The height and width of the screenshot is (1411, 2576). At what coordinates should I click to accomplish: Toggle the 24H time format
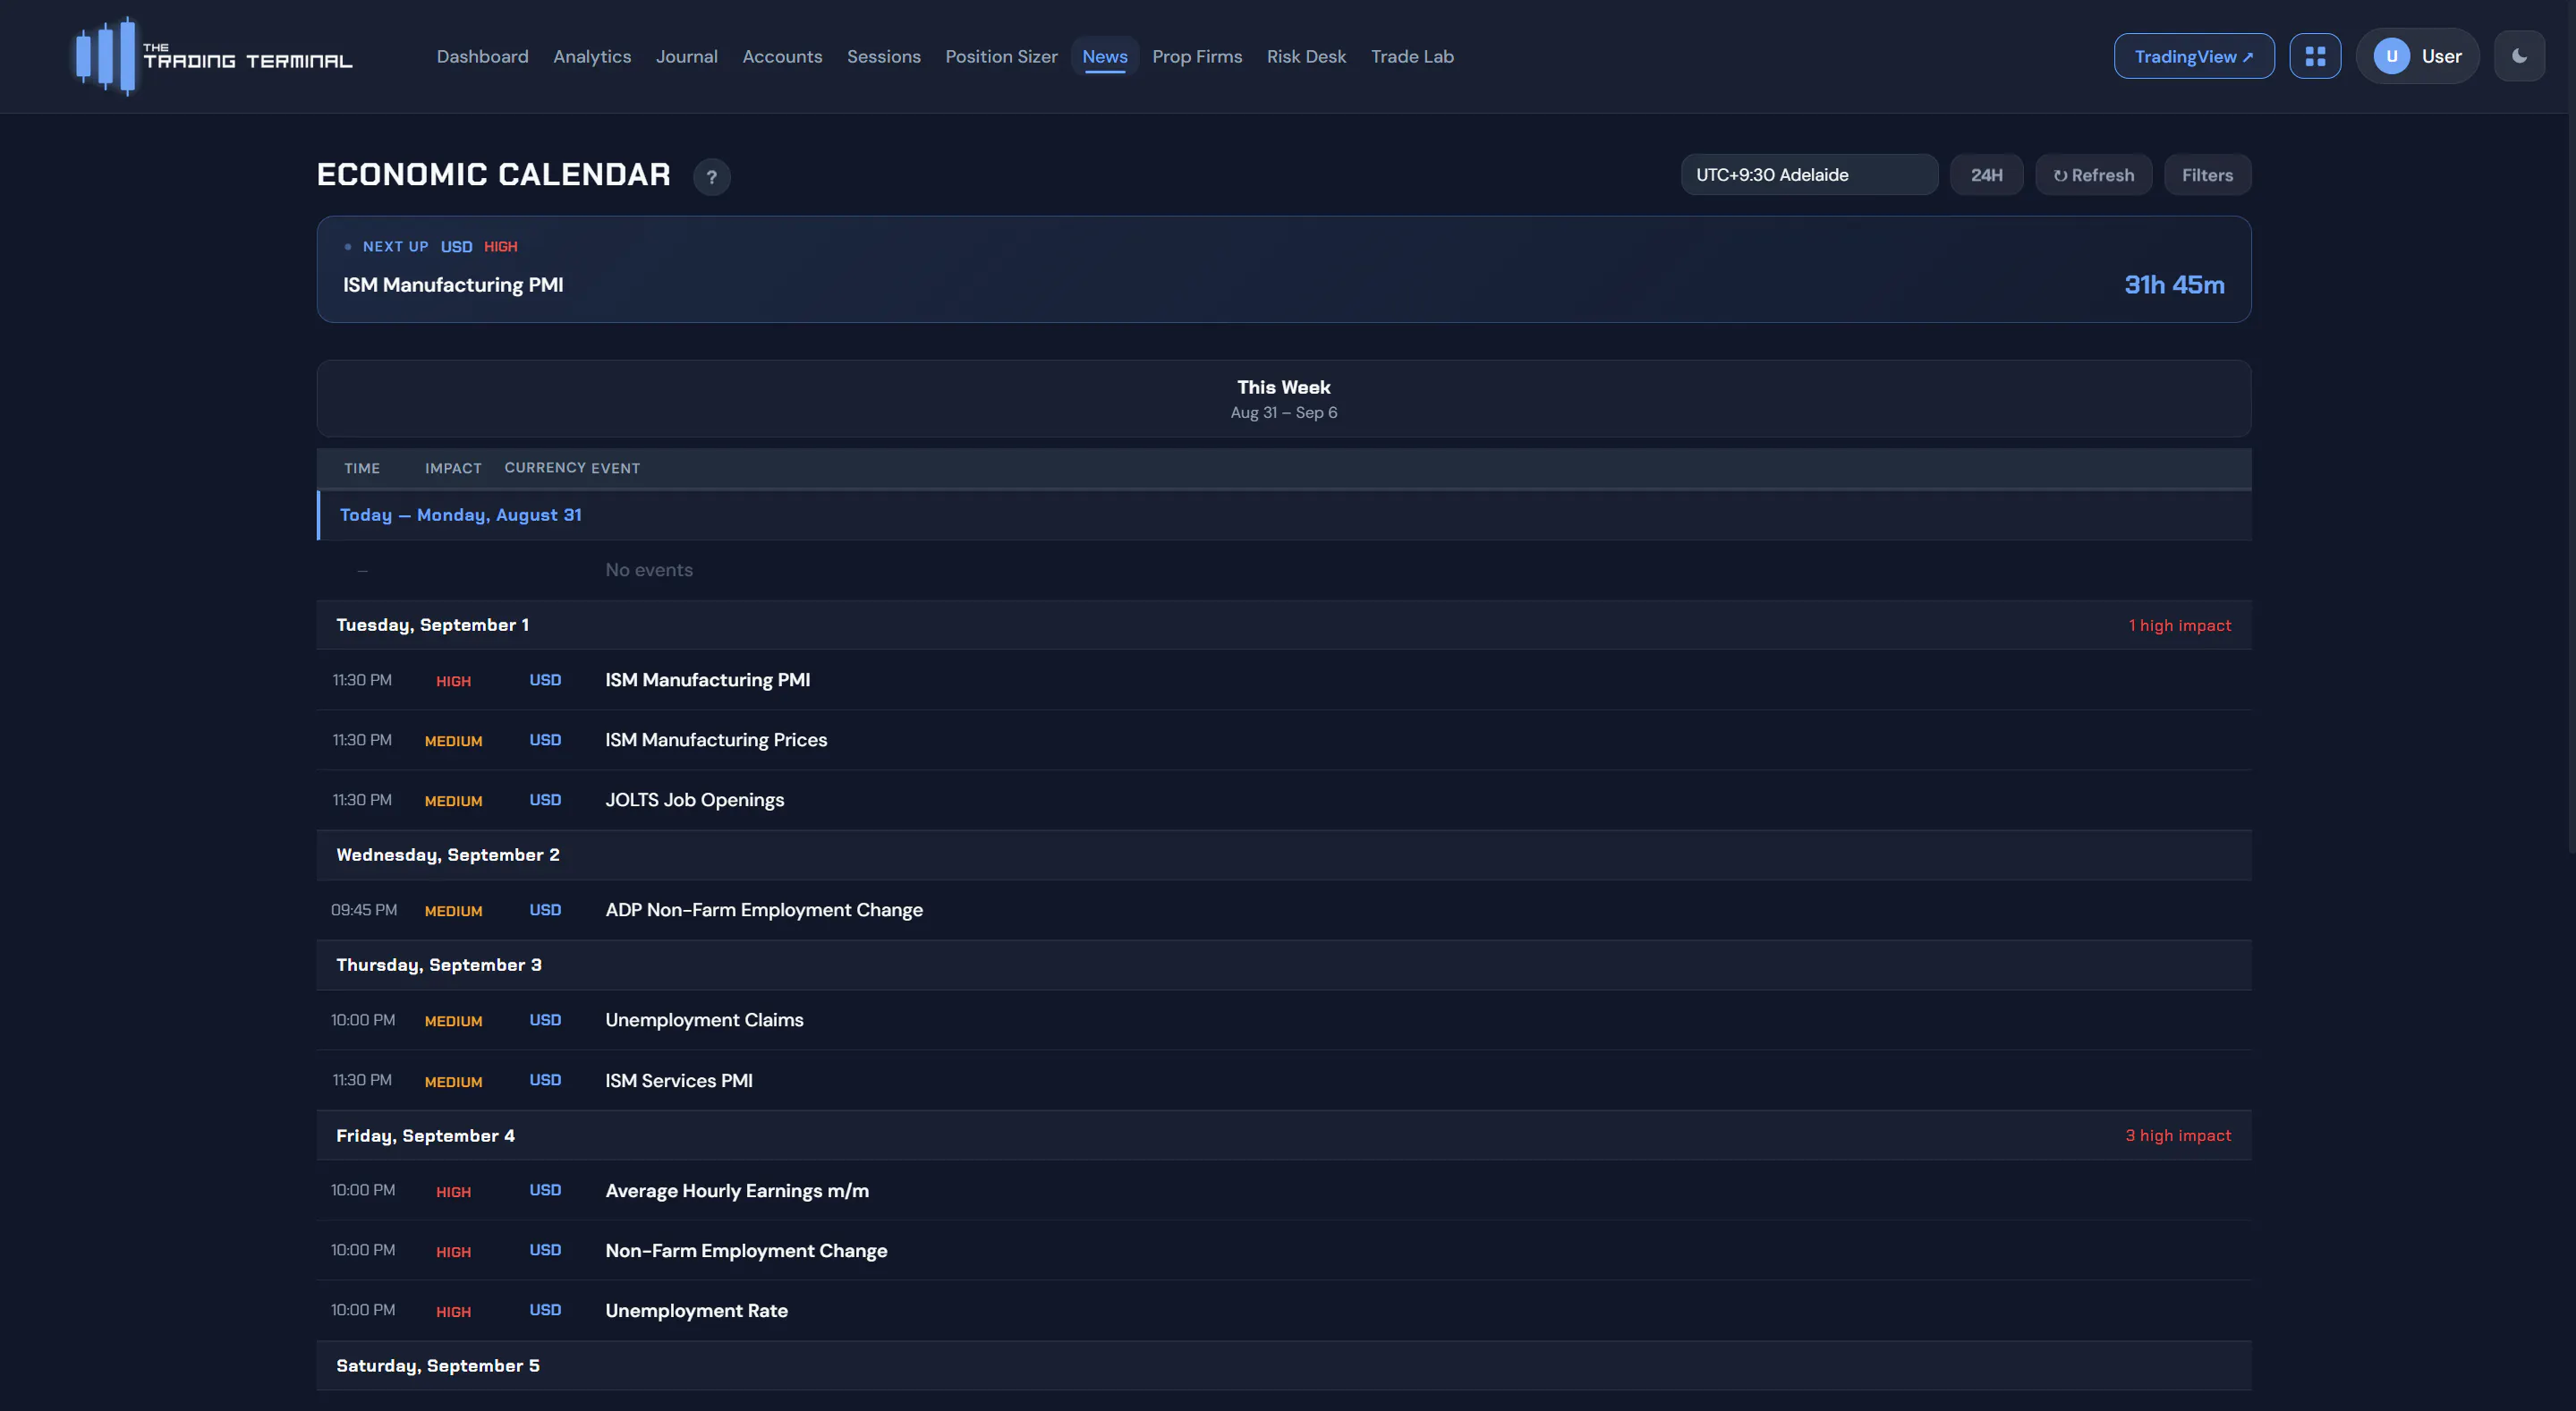coord(1986,174)
